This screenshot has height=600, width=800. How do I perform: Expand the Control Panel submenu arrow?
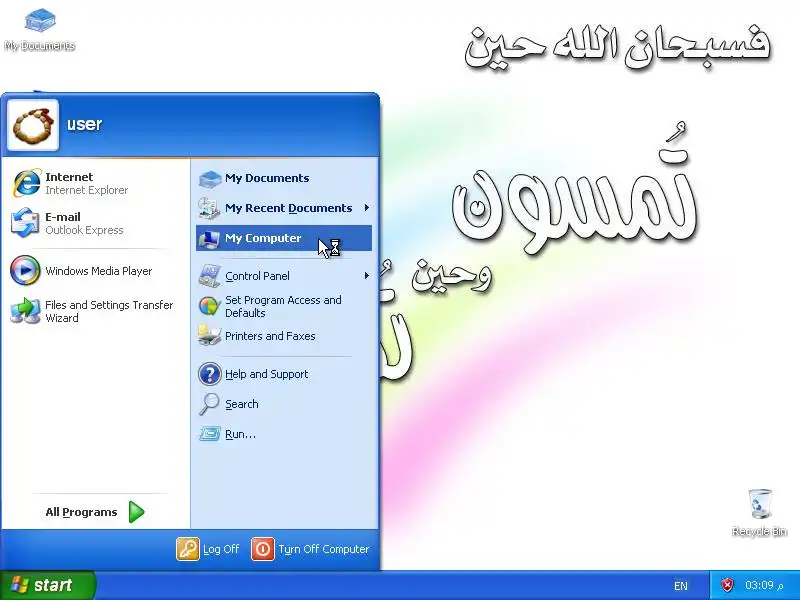[x=366, y=276]
